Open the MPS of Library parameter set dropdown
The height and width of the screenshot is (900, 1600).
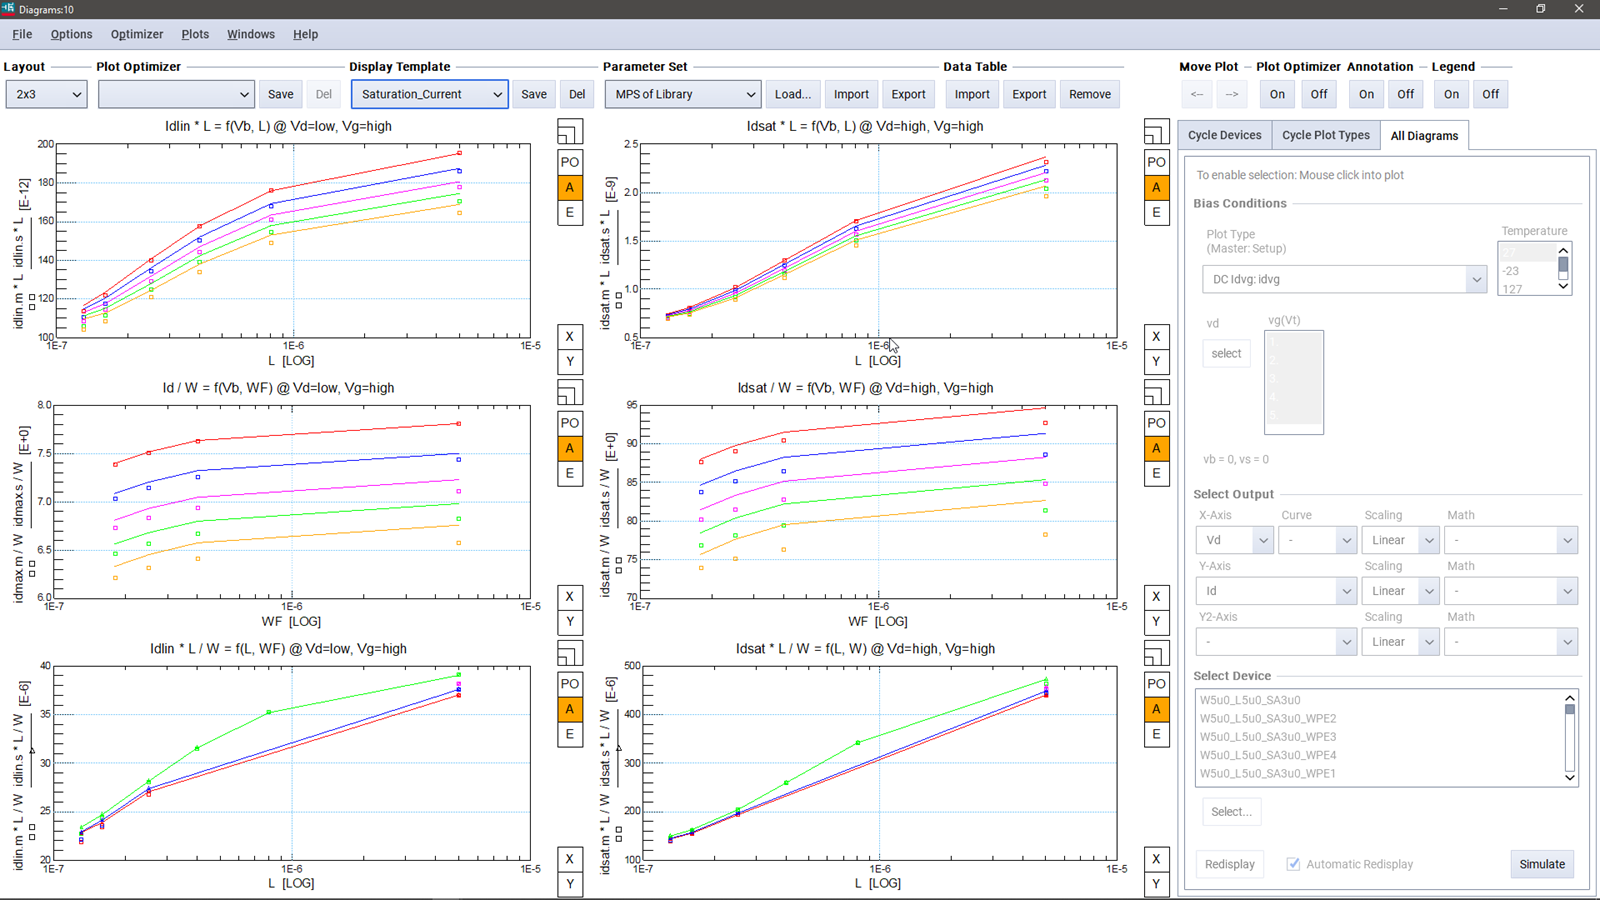coord(683,94)
